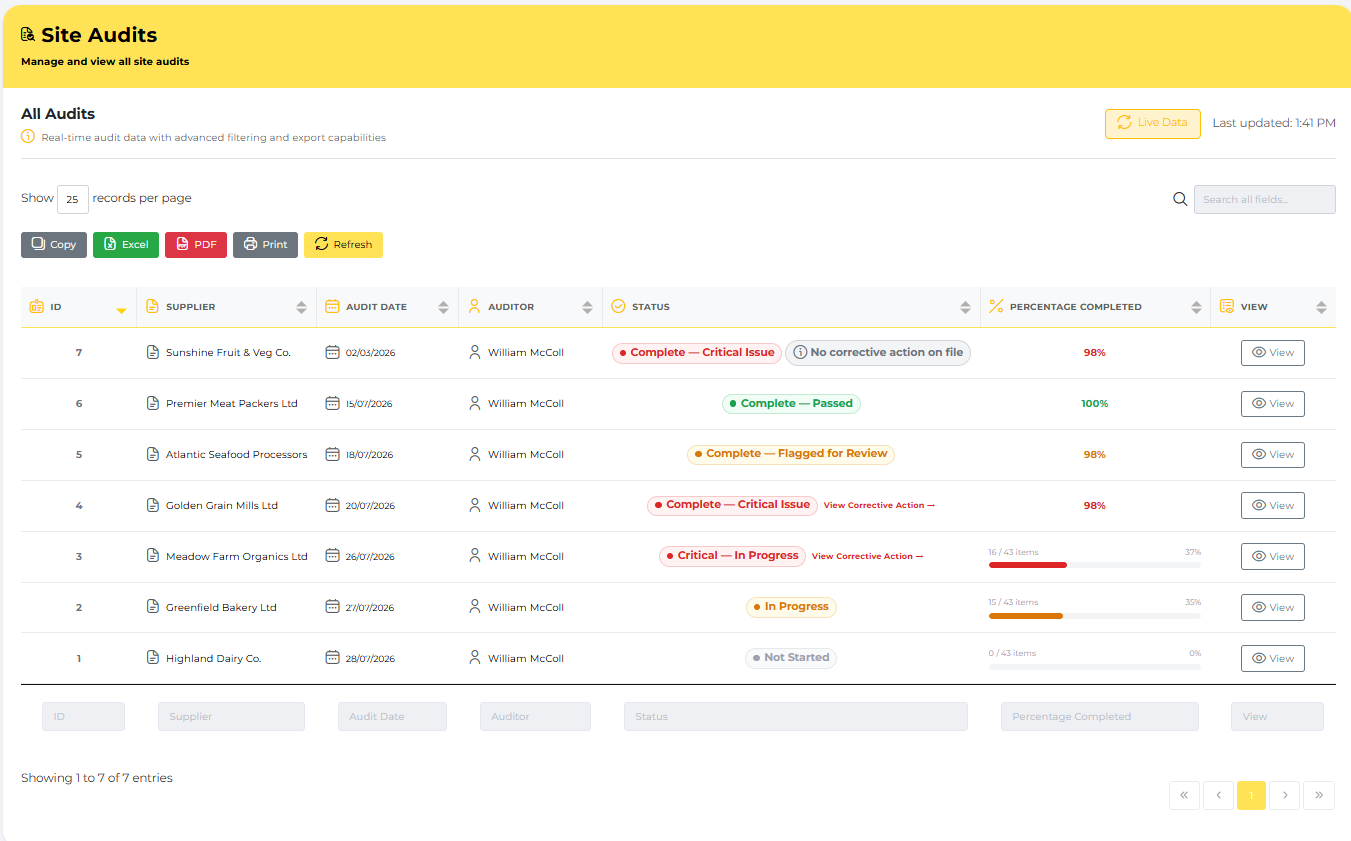Click the calendar icon next to 18/07/2026

(333, 454)
